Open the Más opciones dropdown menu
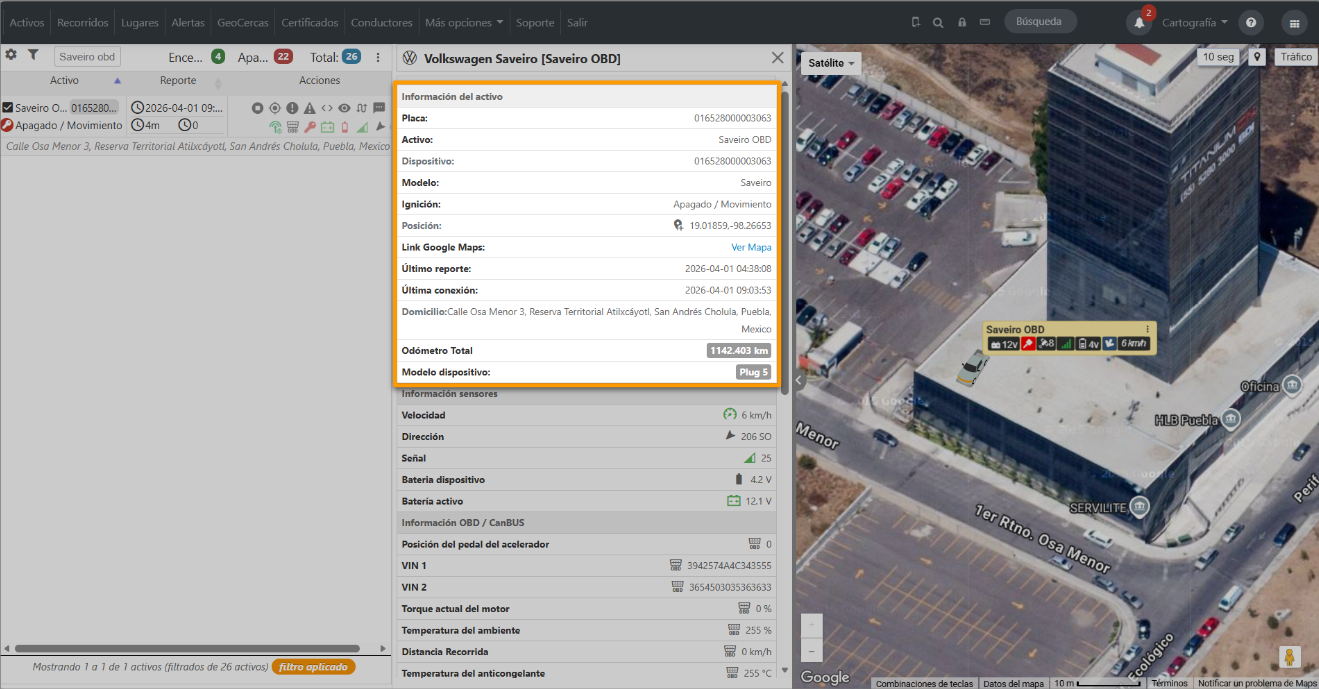Viewport: 1319px width, 689px height. (465, 22)
